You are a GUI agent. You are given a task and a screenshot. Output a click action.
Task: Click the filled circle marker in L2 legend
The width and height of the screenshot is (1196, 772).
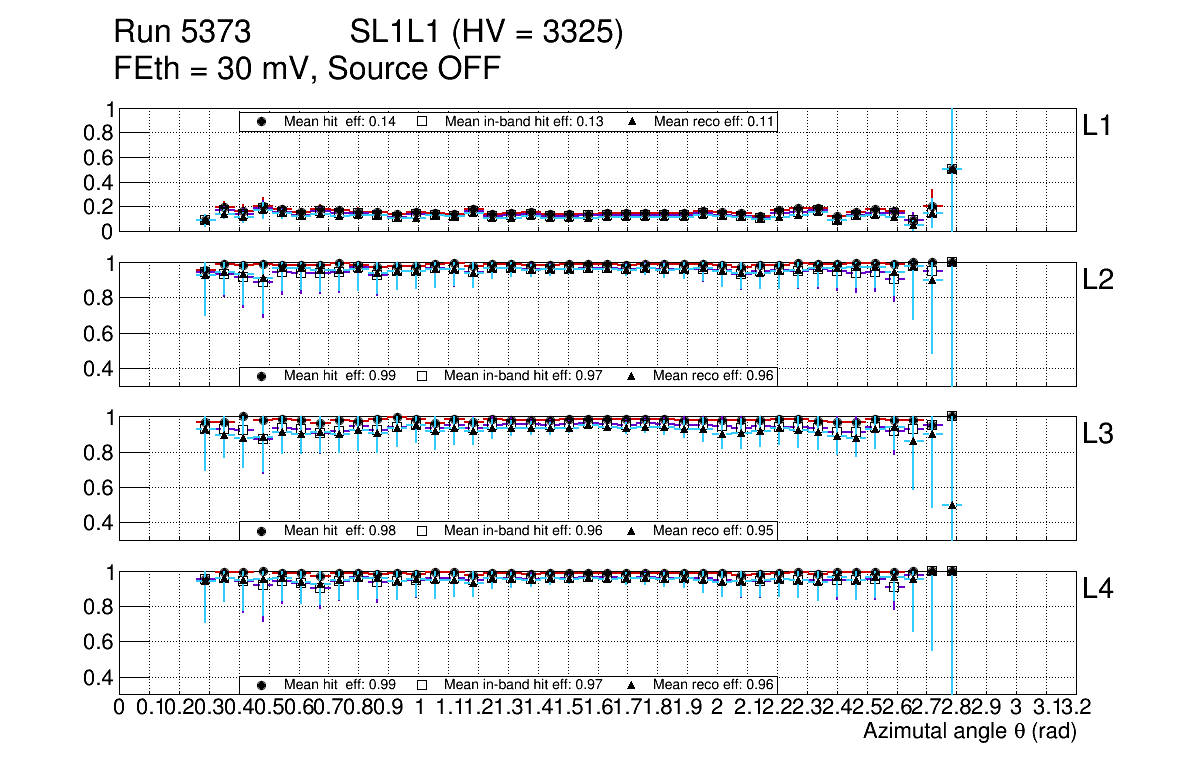tap(262, 376)
